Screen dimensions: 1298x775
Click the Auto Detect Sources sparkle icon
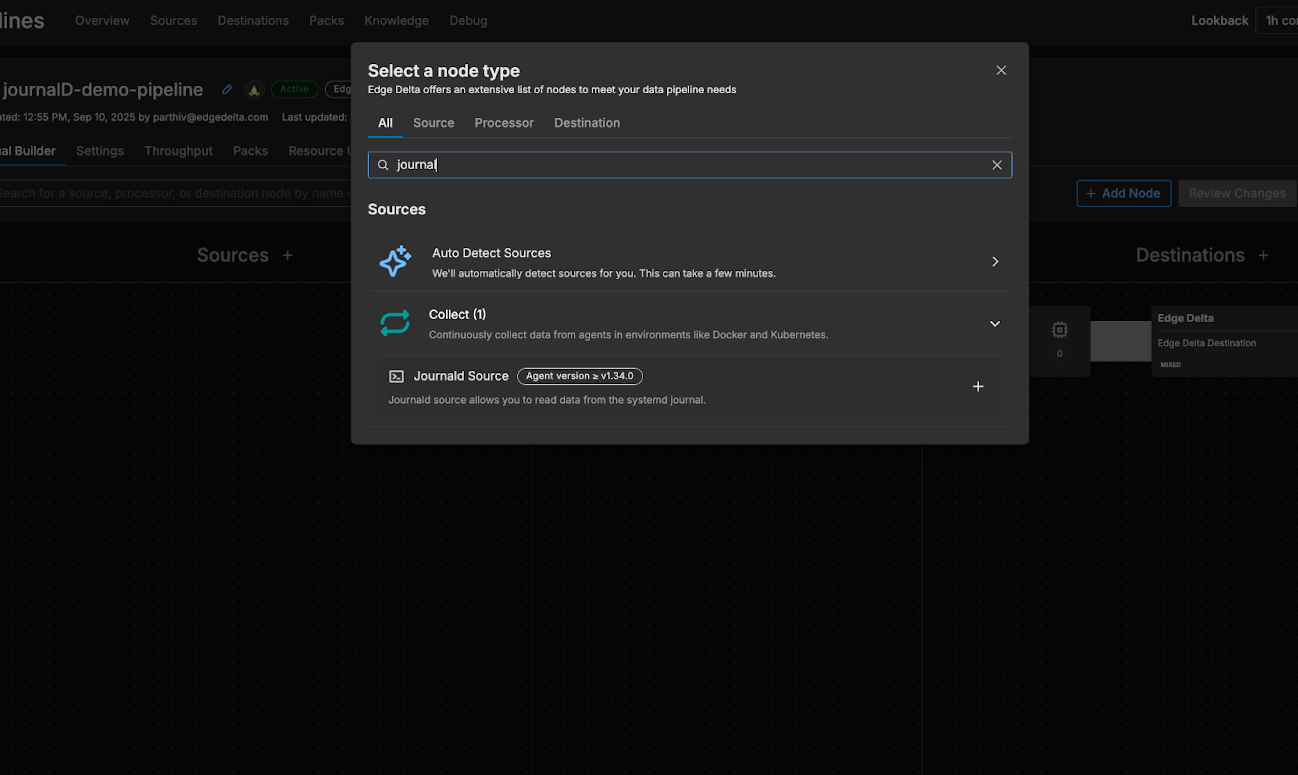pos(395,261)
